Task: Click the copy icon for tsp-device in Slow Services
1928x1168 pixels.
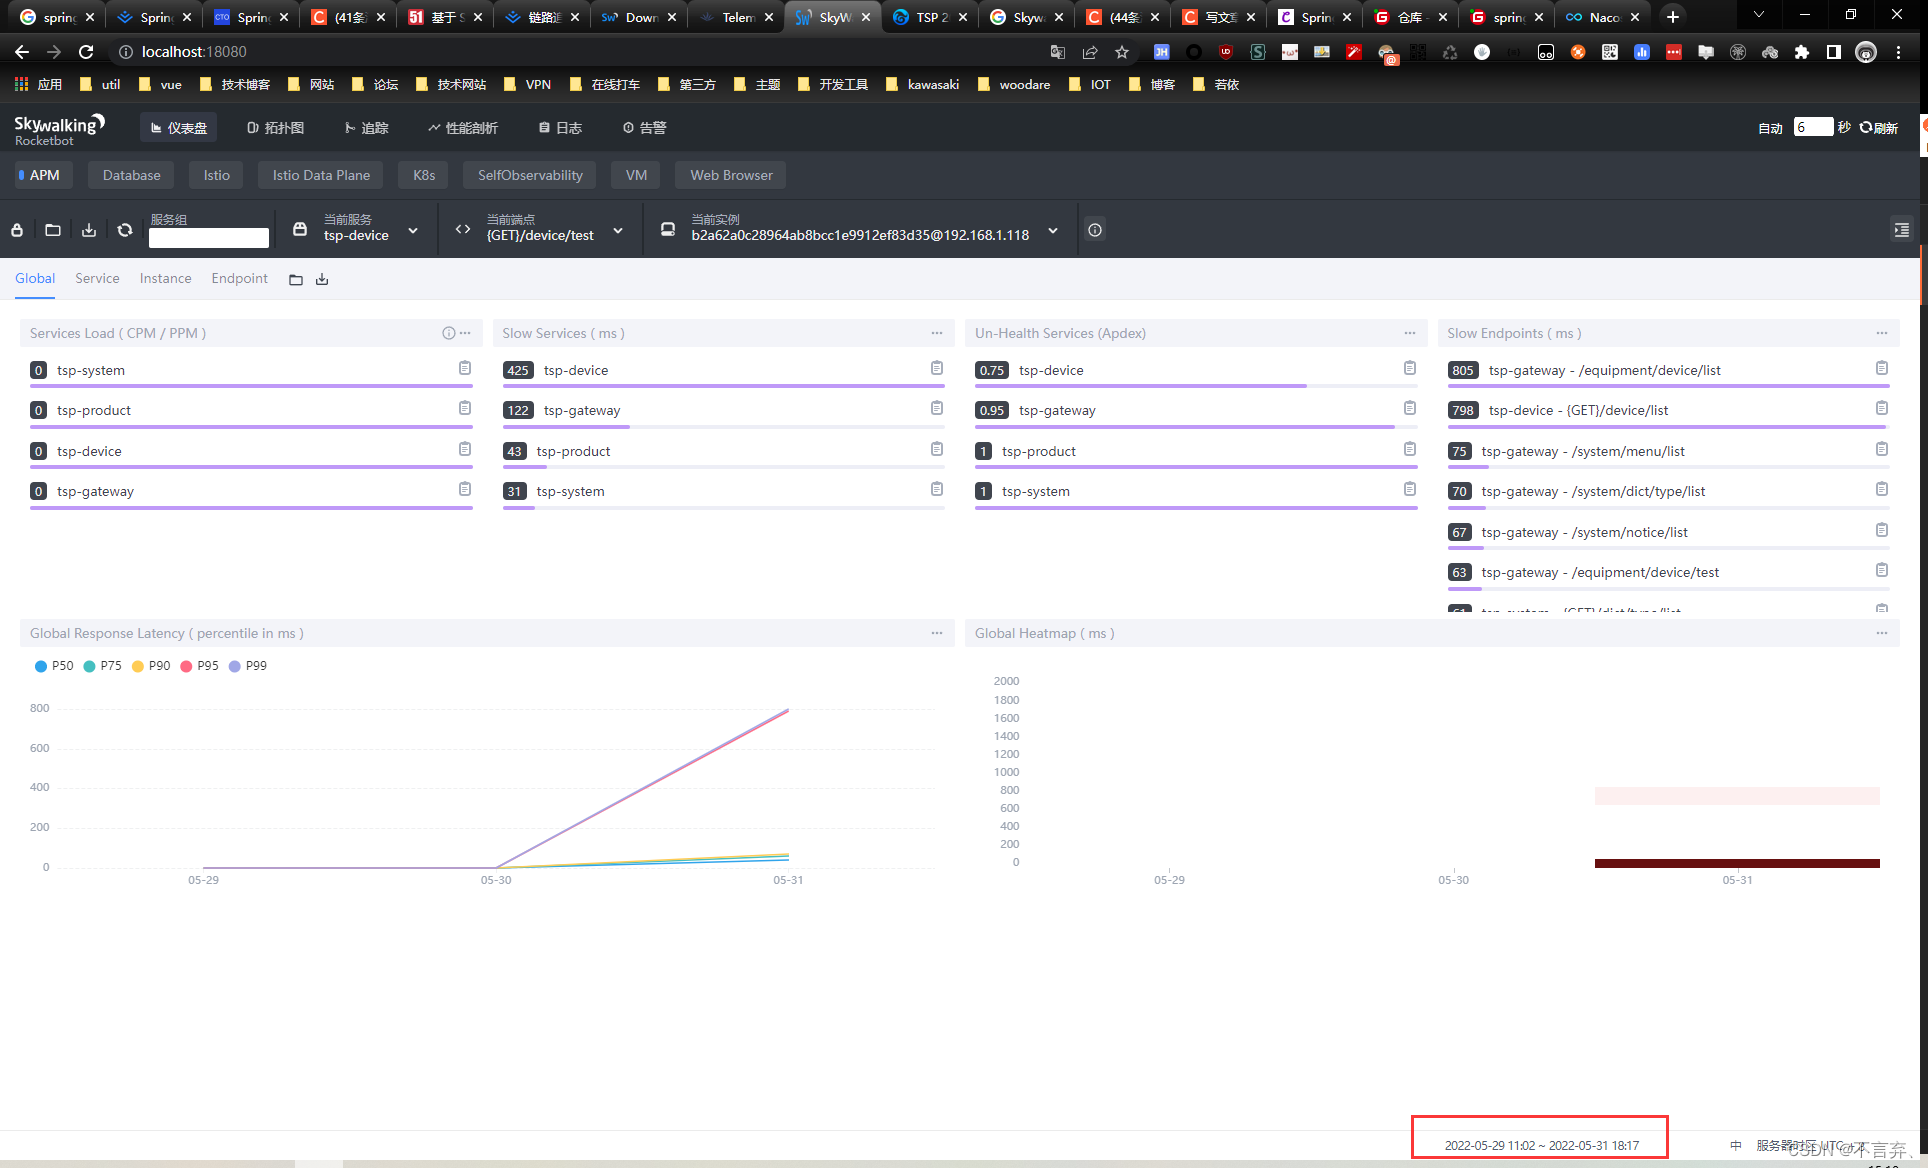Action: click(x=937, y=368)
